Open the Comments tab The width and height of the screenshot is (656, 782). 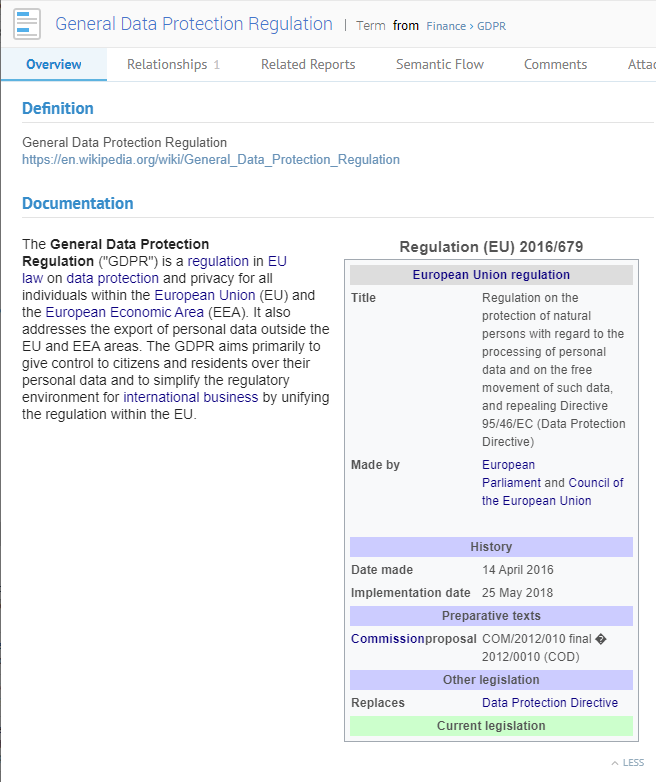point(555,65)
